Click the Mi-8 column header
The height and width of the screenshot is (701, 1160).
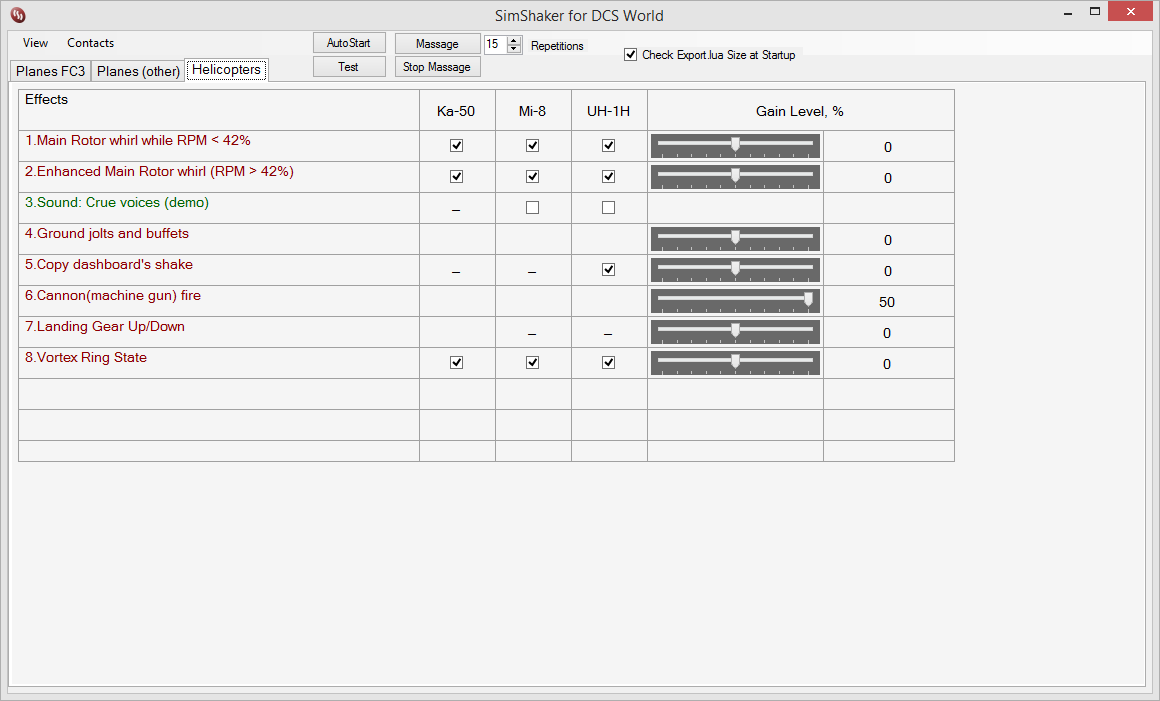532,112
